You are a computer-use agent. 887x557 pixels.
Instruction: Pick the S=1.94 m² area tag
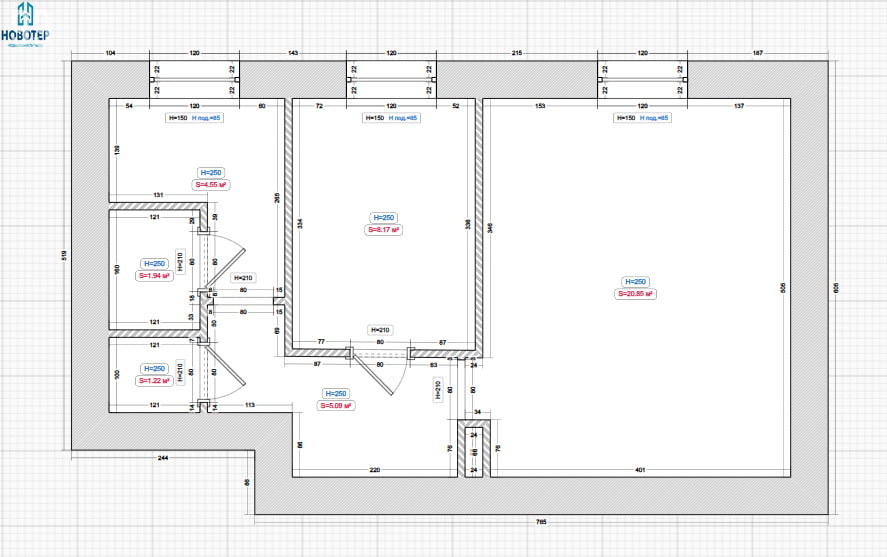153,276
